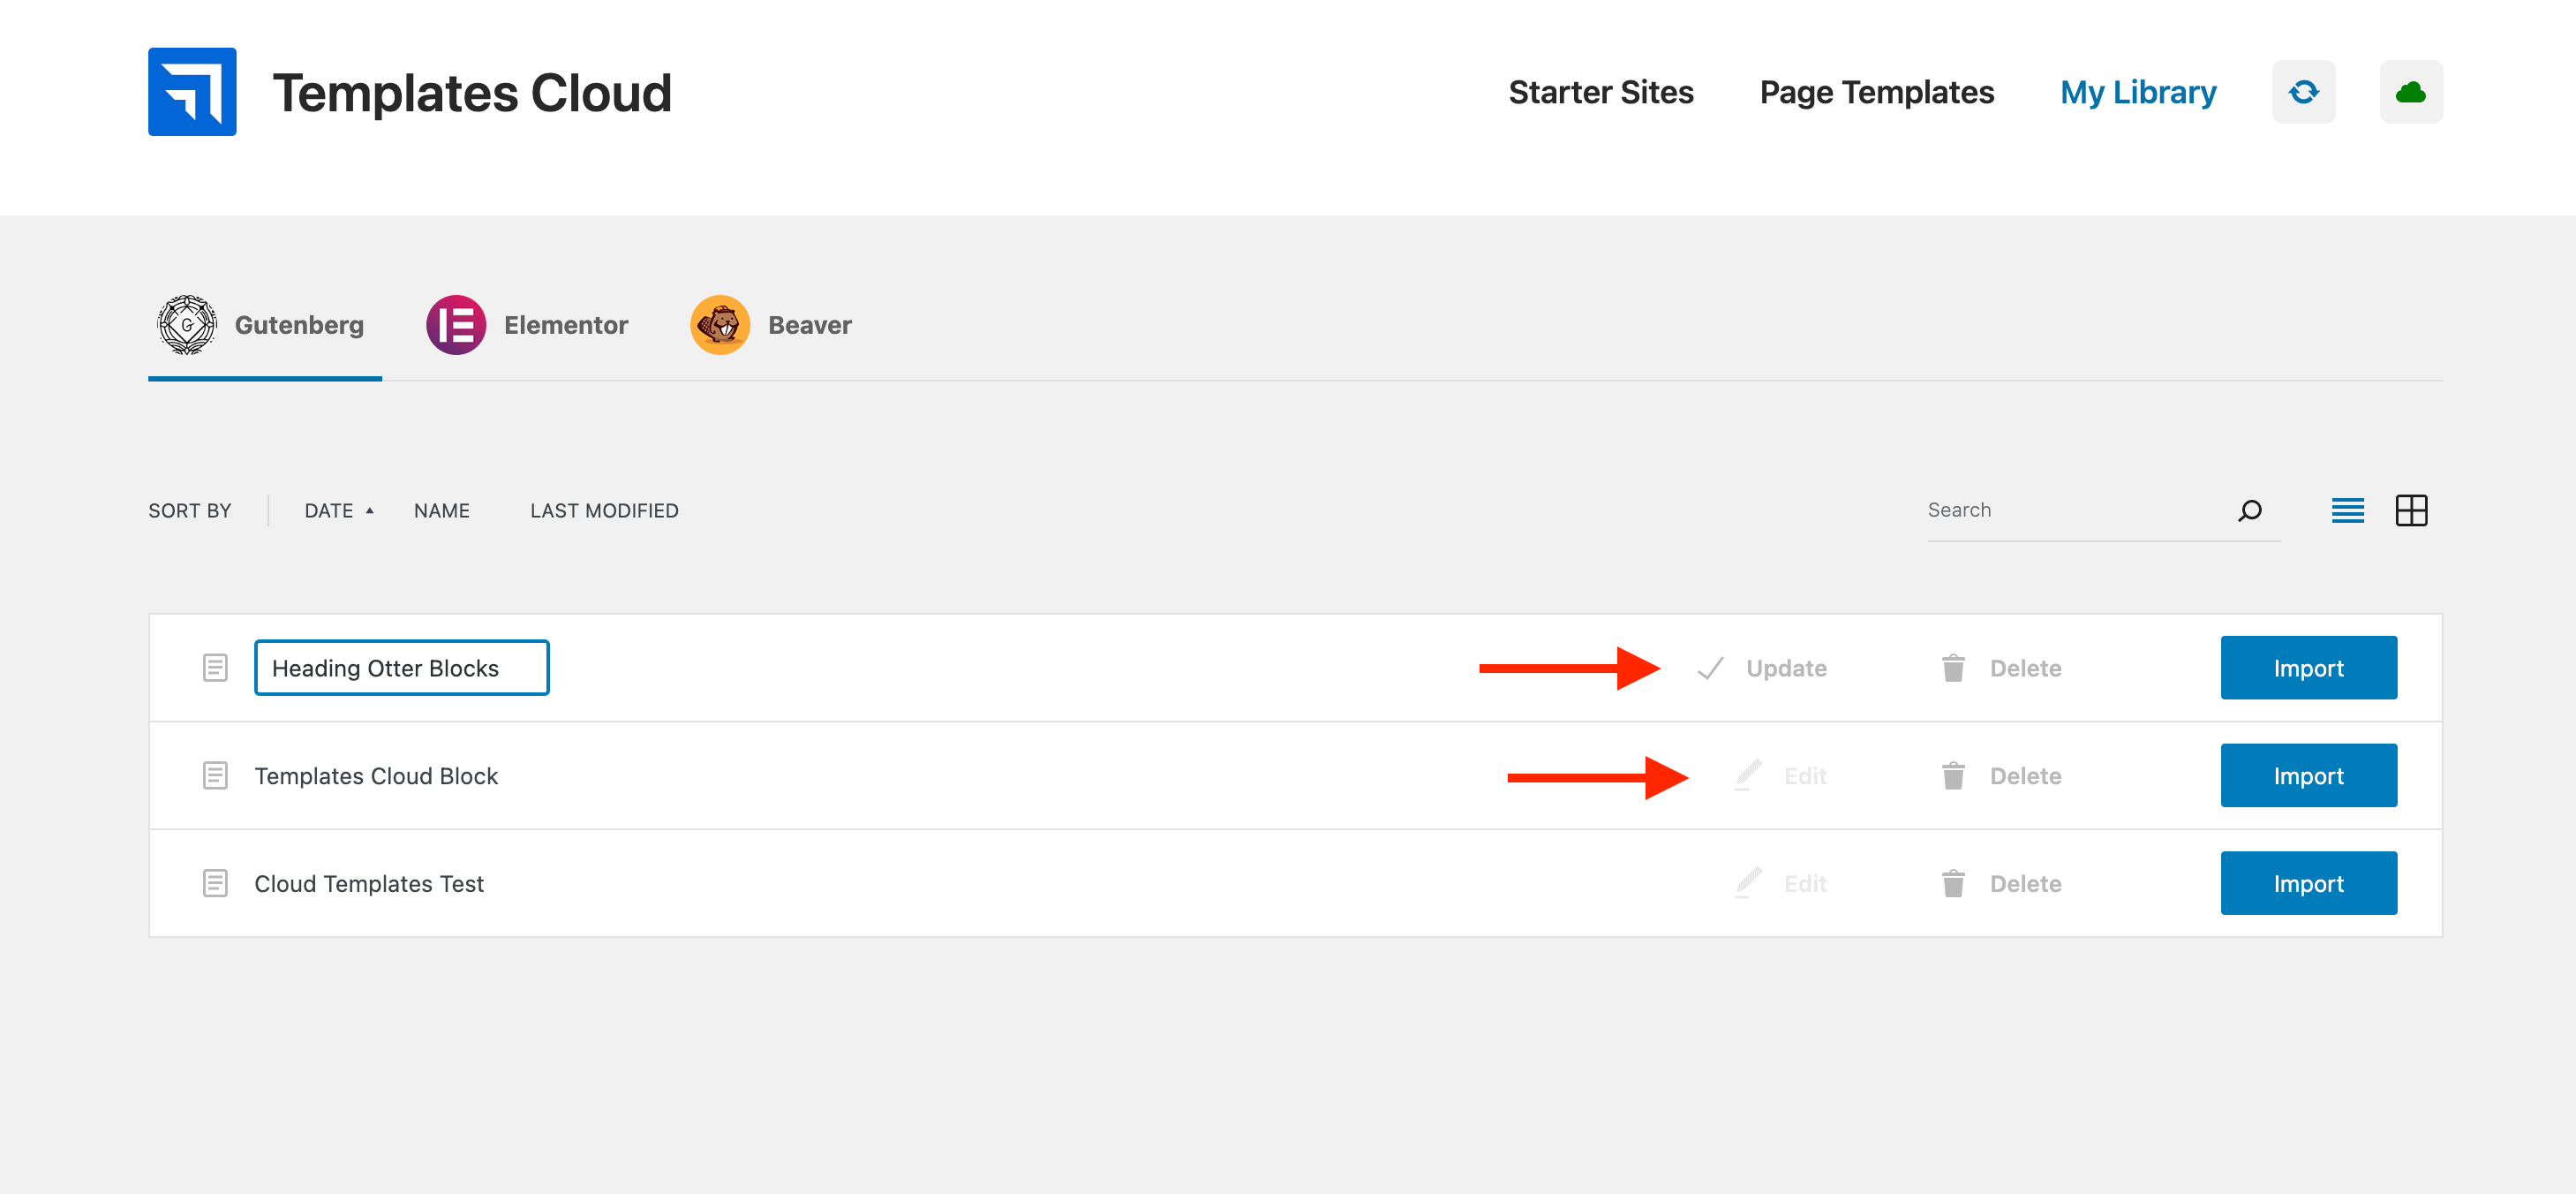Viewport: 2576px width, 1194px height.
Task: Click the sync refresh icon button
Action: 2303,92
